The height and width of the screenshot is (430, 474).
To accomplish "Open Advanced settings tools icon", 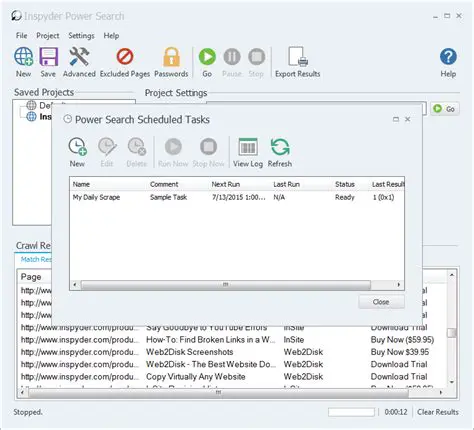I will pos(79,56).
